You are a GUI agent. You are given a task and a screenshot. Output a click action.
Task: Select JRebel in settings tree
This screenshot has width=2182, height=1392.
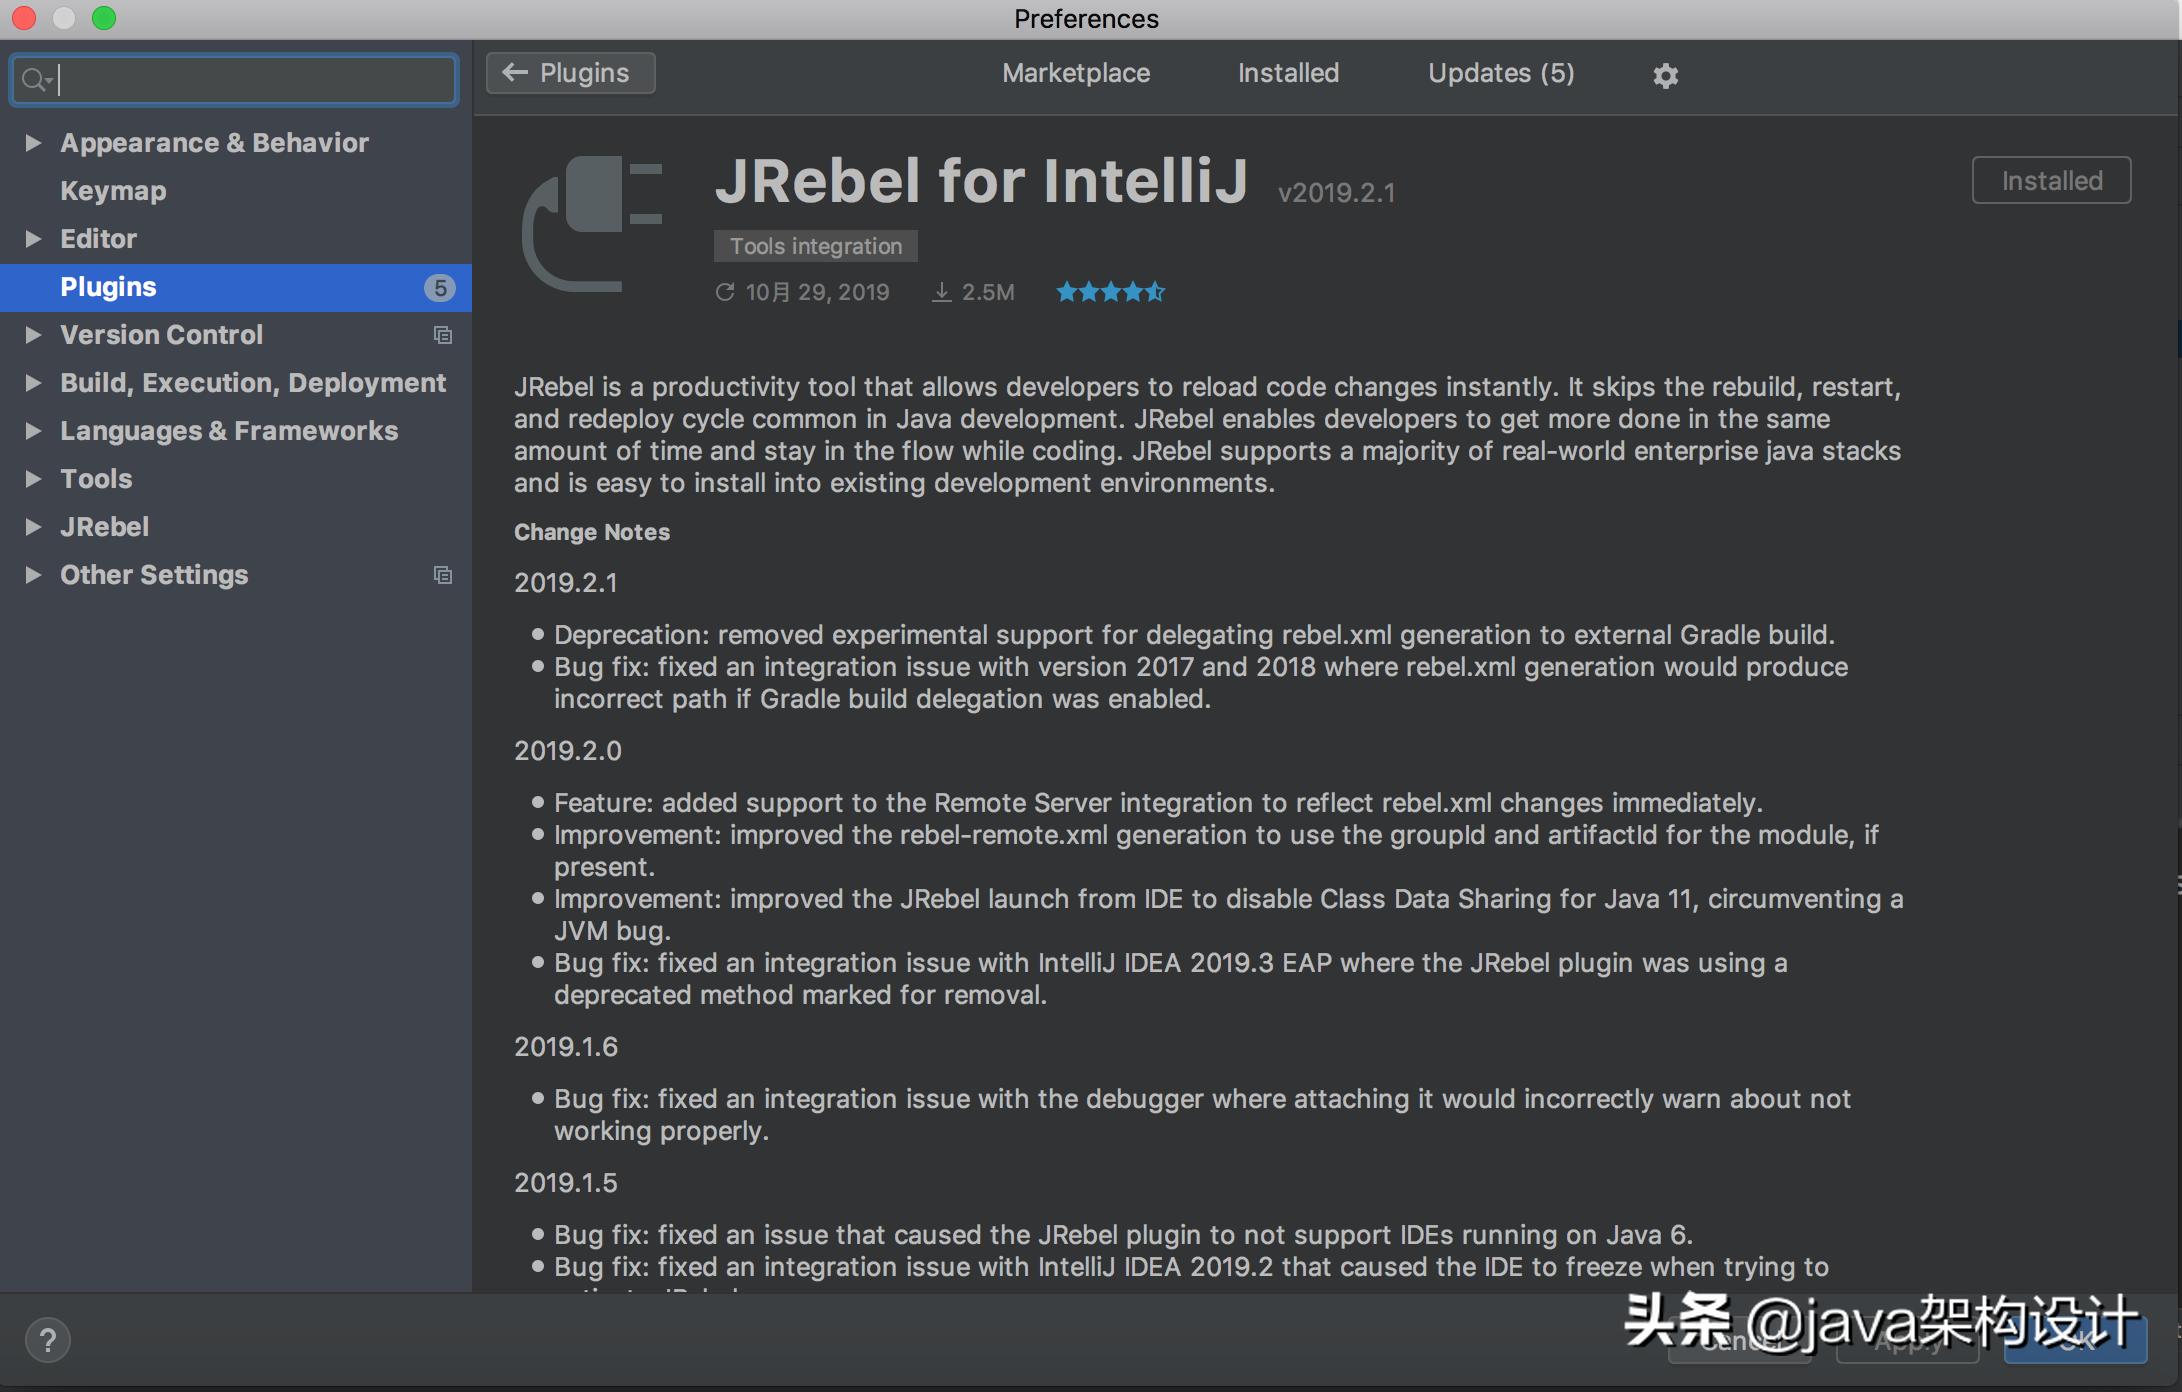[104, 527]
